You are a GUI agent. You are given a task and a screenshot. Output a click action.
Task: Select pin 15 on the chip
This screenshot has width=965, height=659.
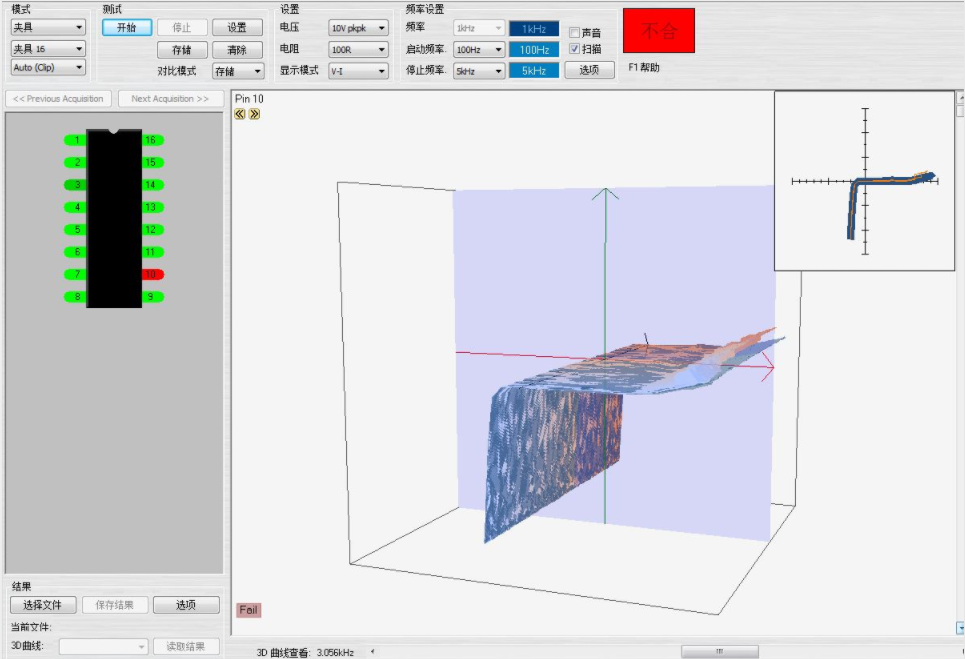[x=153, y=162]
